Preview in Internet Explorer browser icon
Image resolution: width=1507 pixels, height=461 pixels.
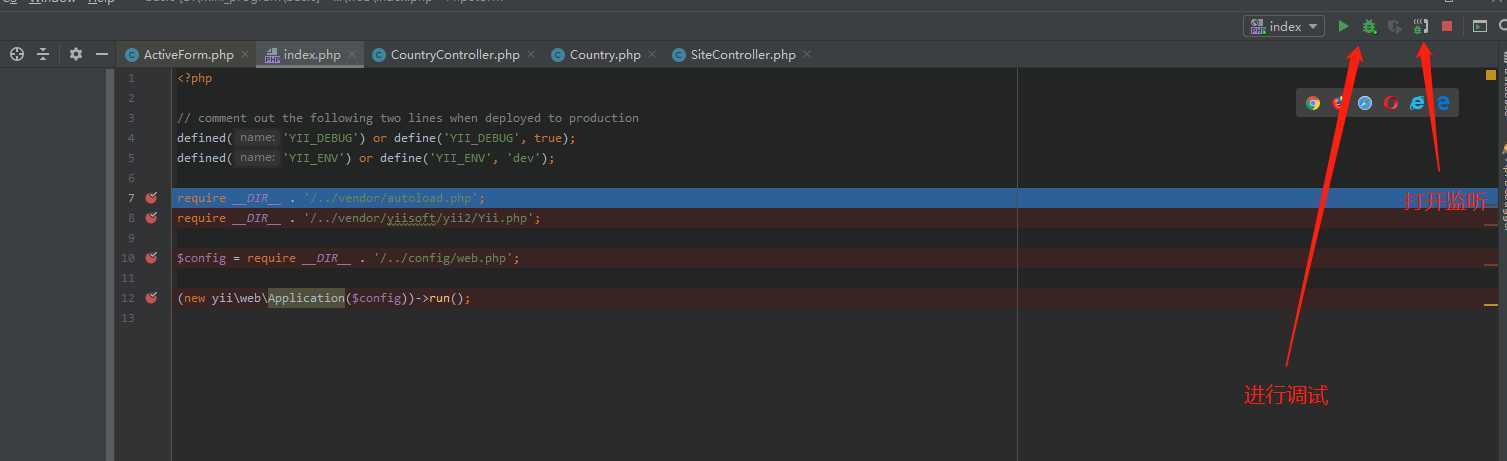[1417, 102]
